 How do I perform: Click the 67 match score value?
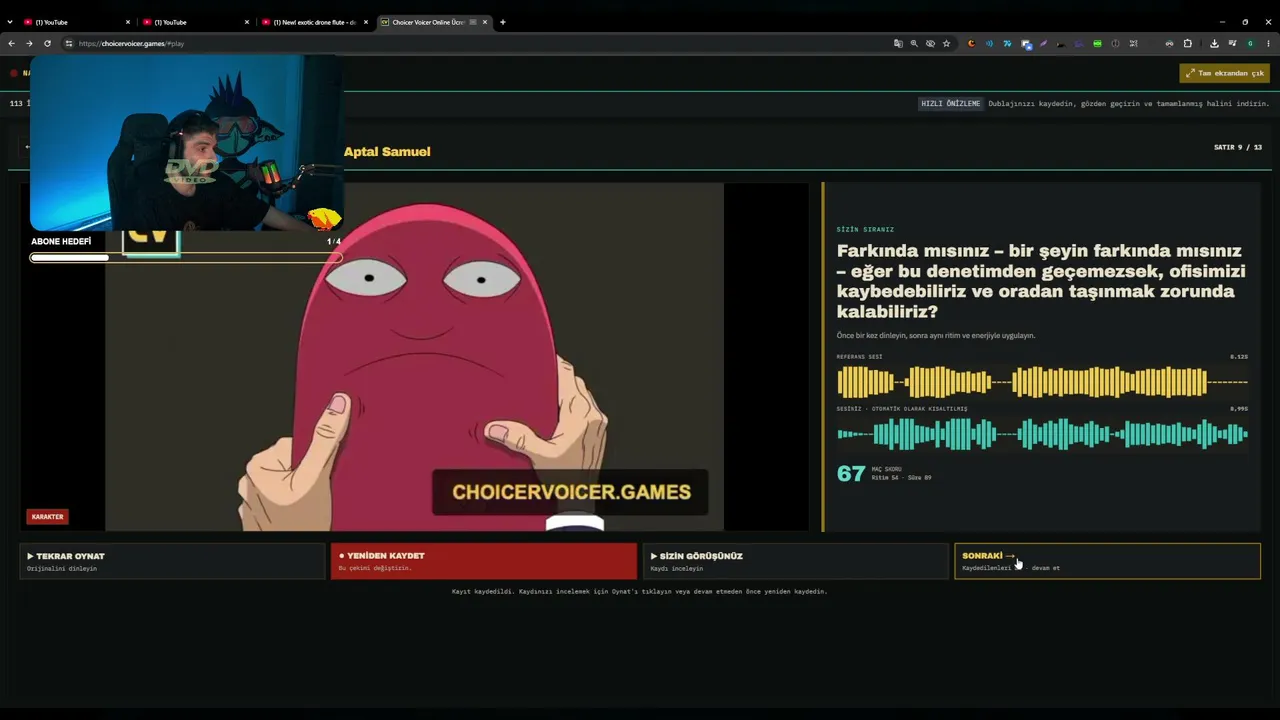click(x=851, y=474)
